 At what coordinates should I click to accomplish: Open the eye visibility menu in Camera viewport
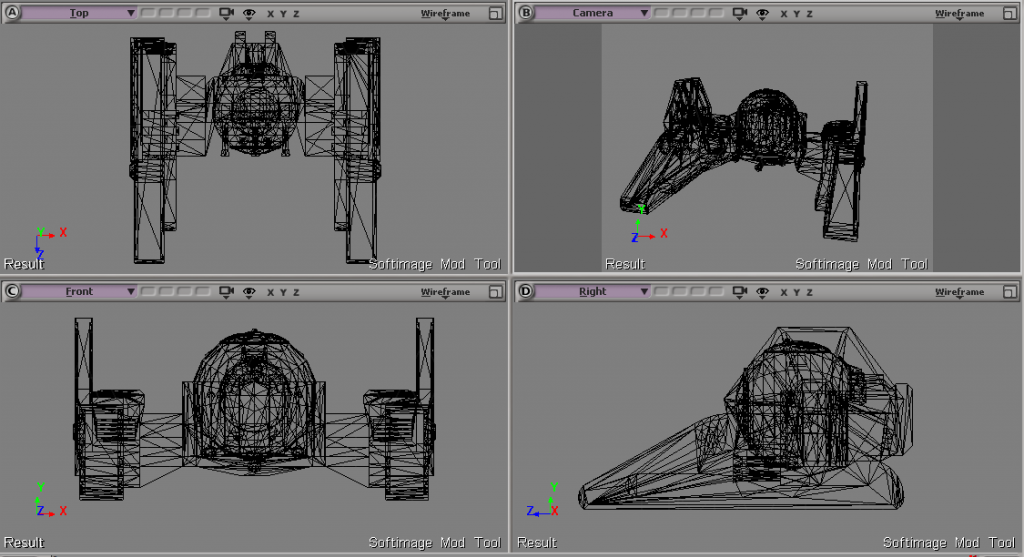pos(762,14)
